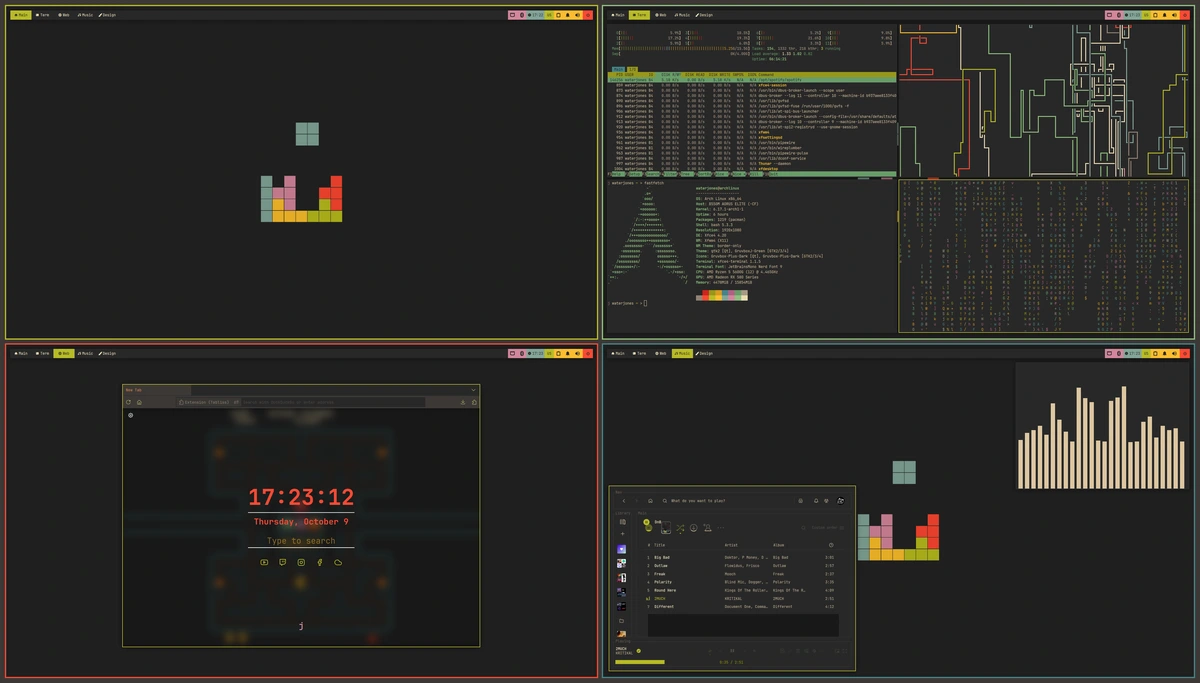Open the Instagram shortcut below the clock

(x=300, y=563)
